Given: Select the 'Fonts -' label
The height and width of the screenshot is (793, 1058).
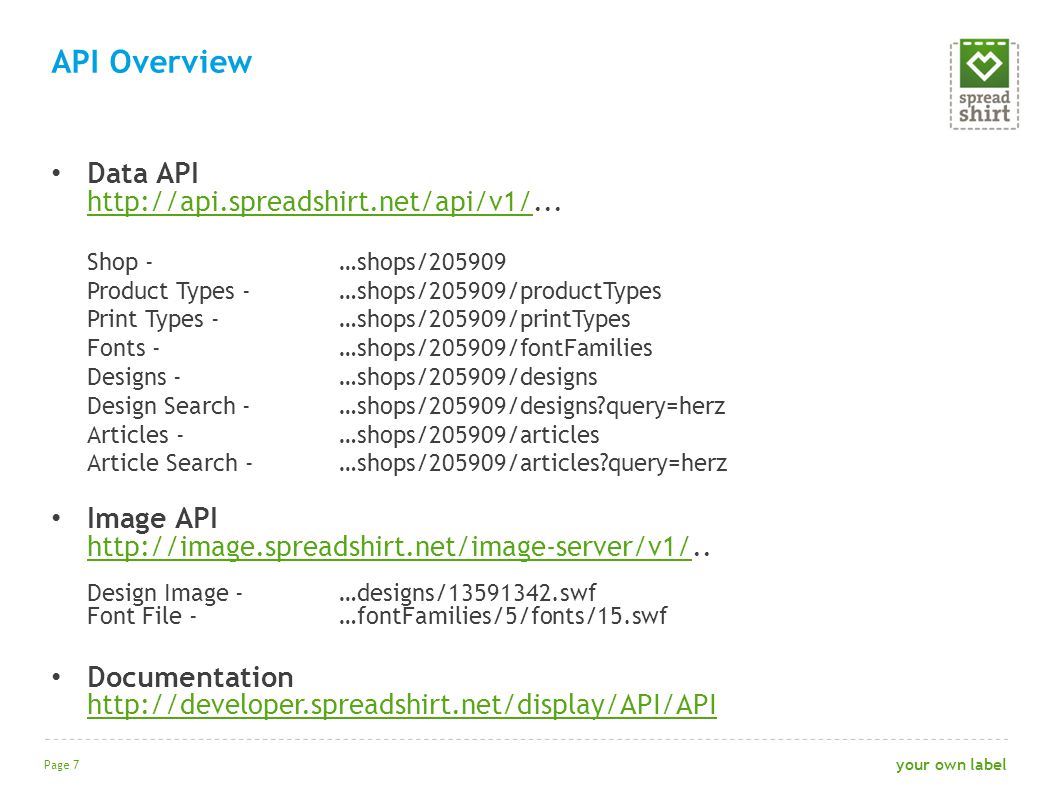Looking at the screenshot, I should click(123, 348).
